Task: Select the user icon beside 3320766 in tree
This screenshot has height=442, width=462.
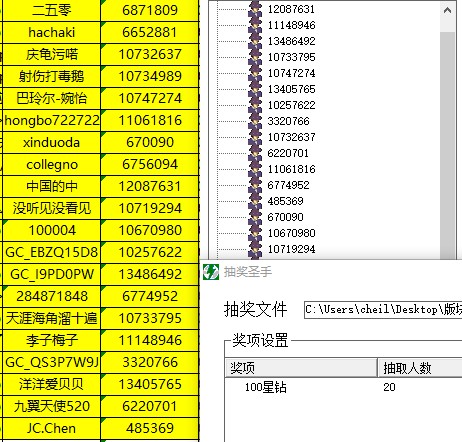Action: [255, 121]
